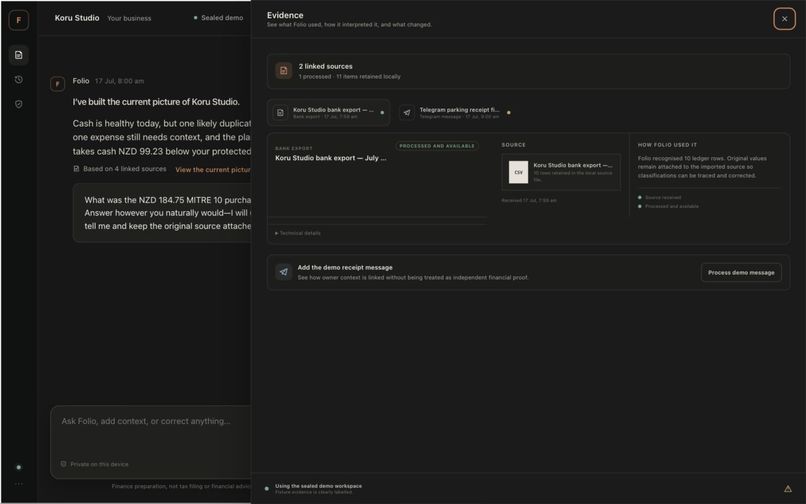Click the linked sources document icon

pos(283,70)
